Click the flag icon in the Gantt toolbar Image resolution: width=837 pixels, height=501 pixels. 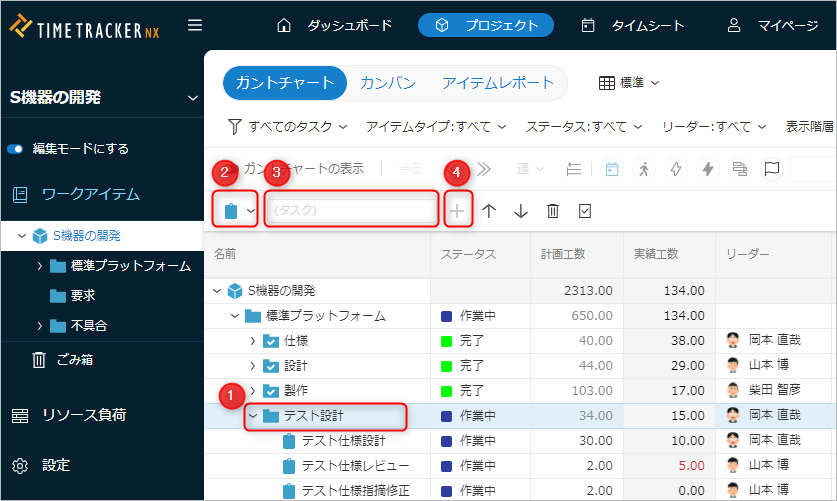click(x=772, y=169)
